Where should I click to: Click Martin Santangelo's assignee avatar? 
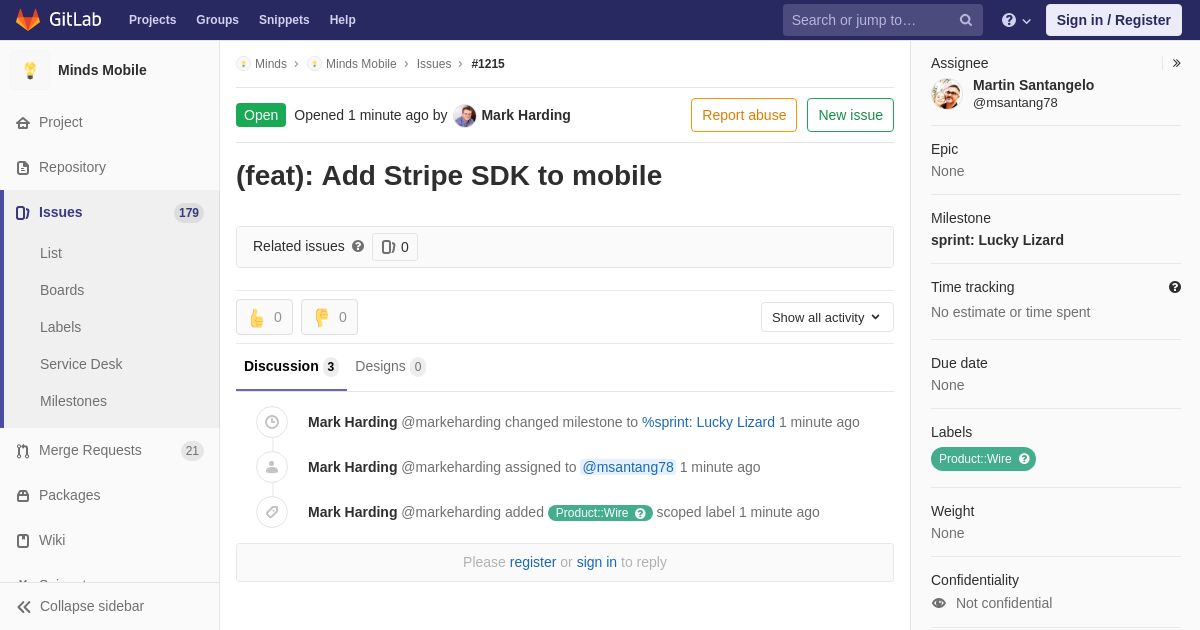coord(946,94)
